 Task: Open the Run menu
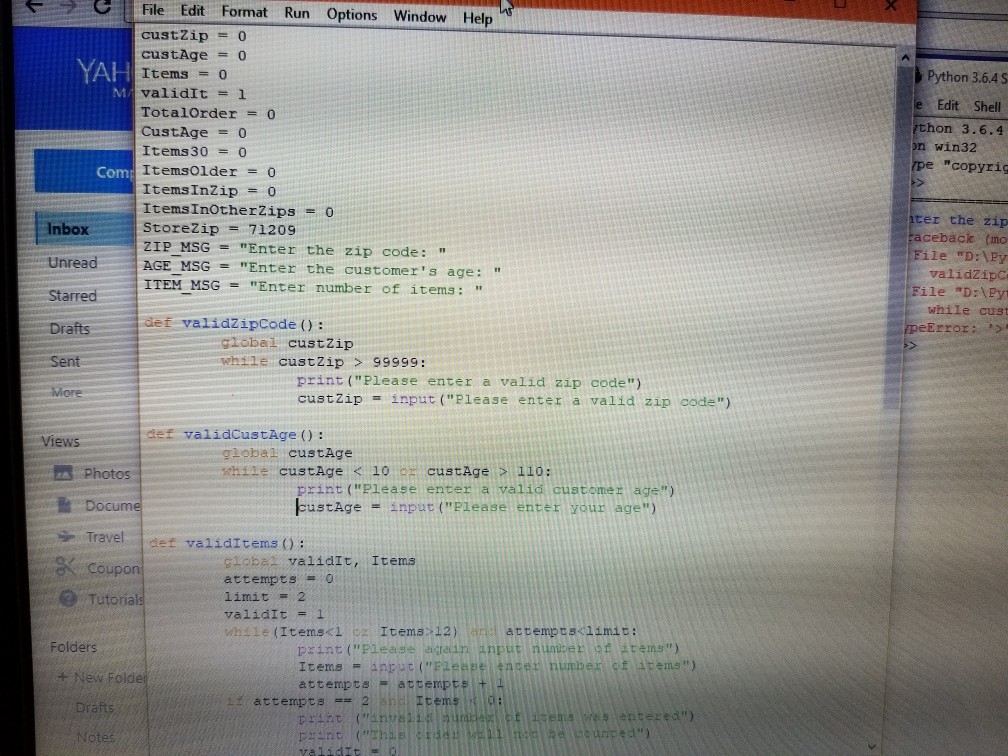point(296,12)
